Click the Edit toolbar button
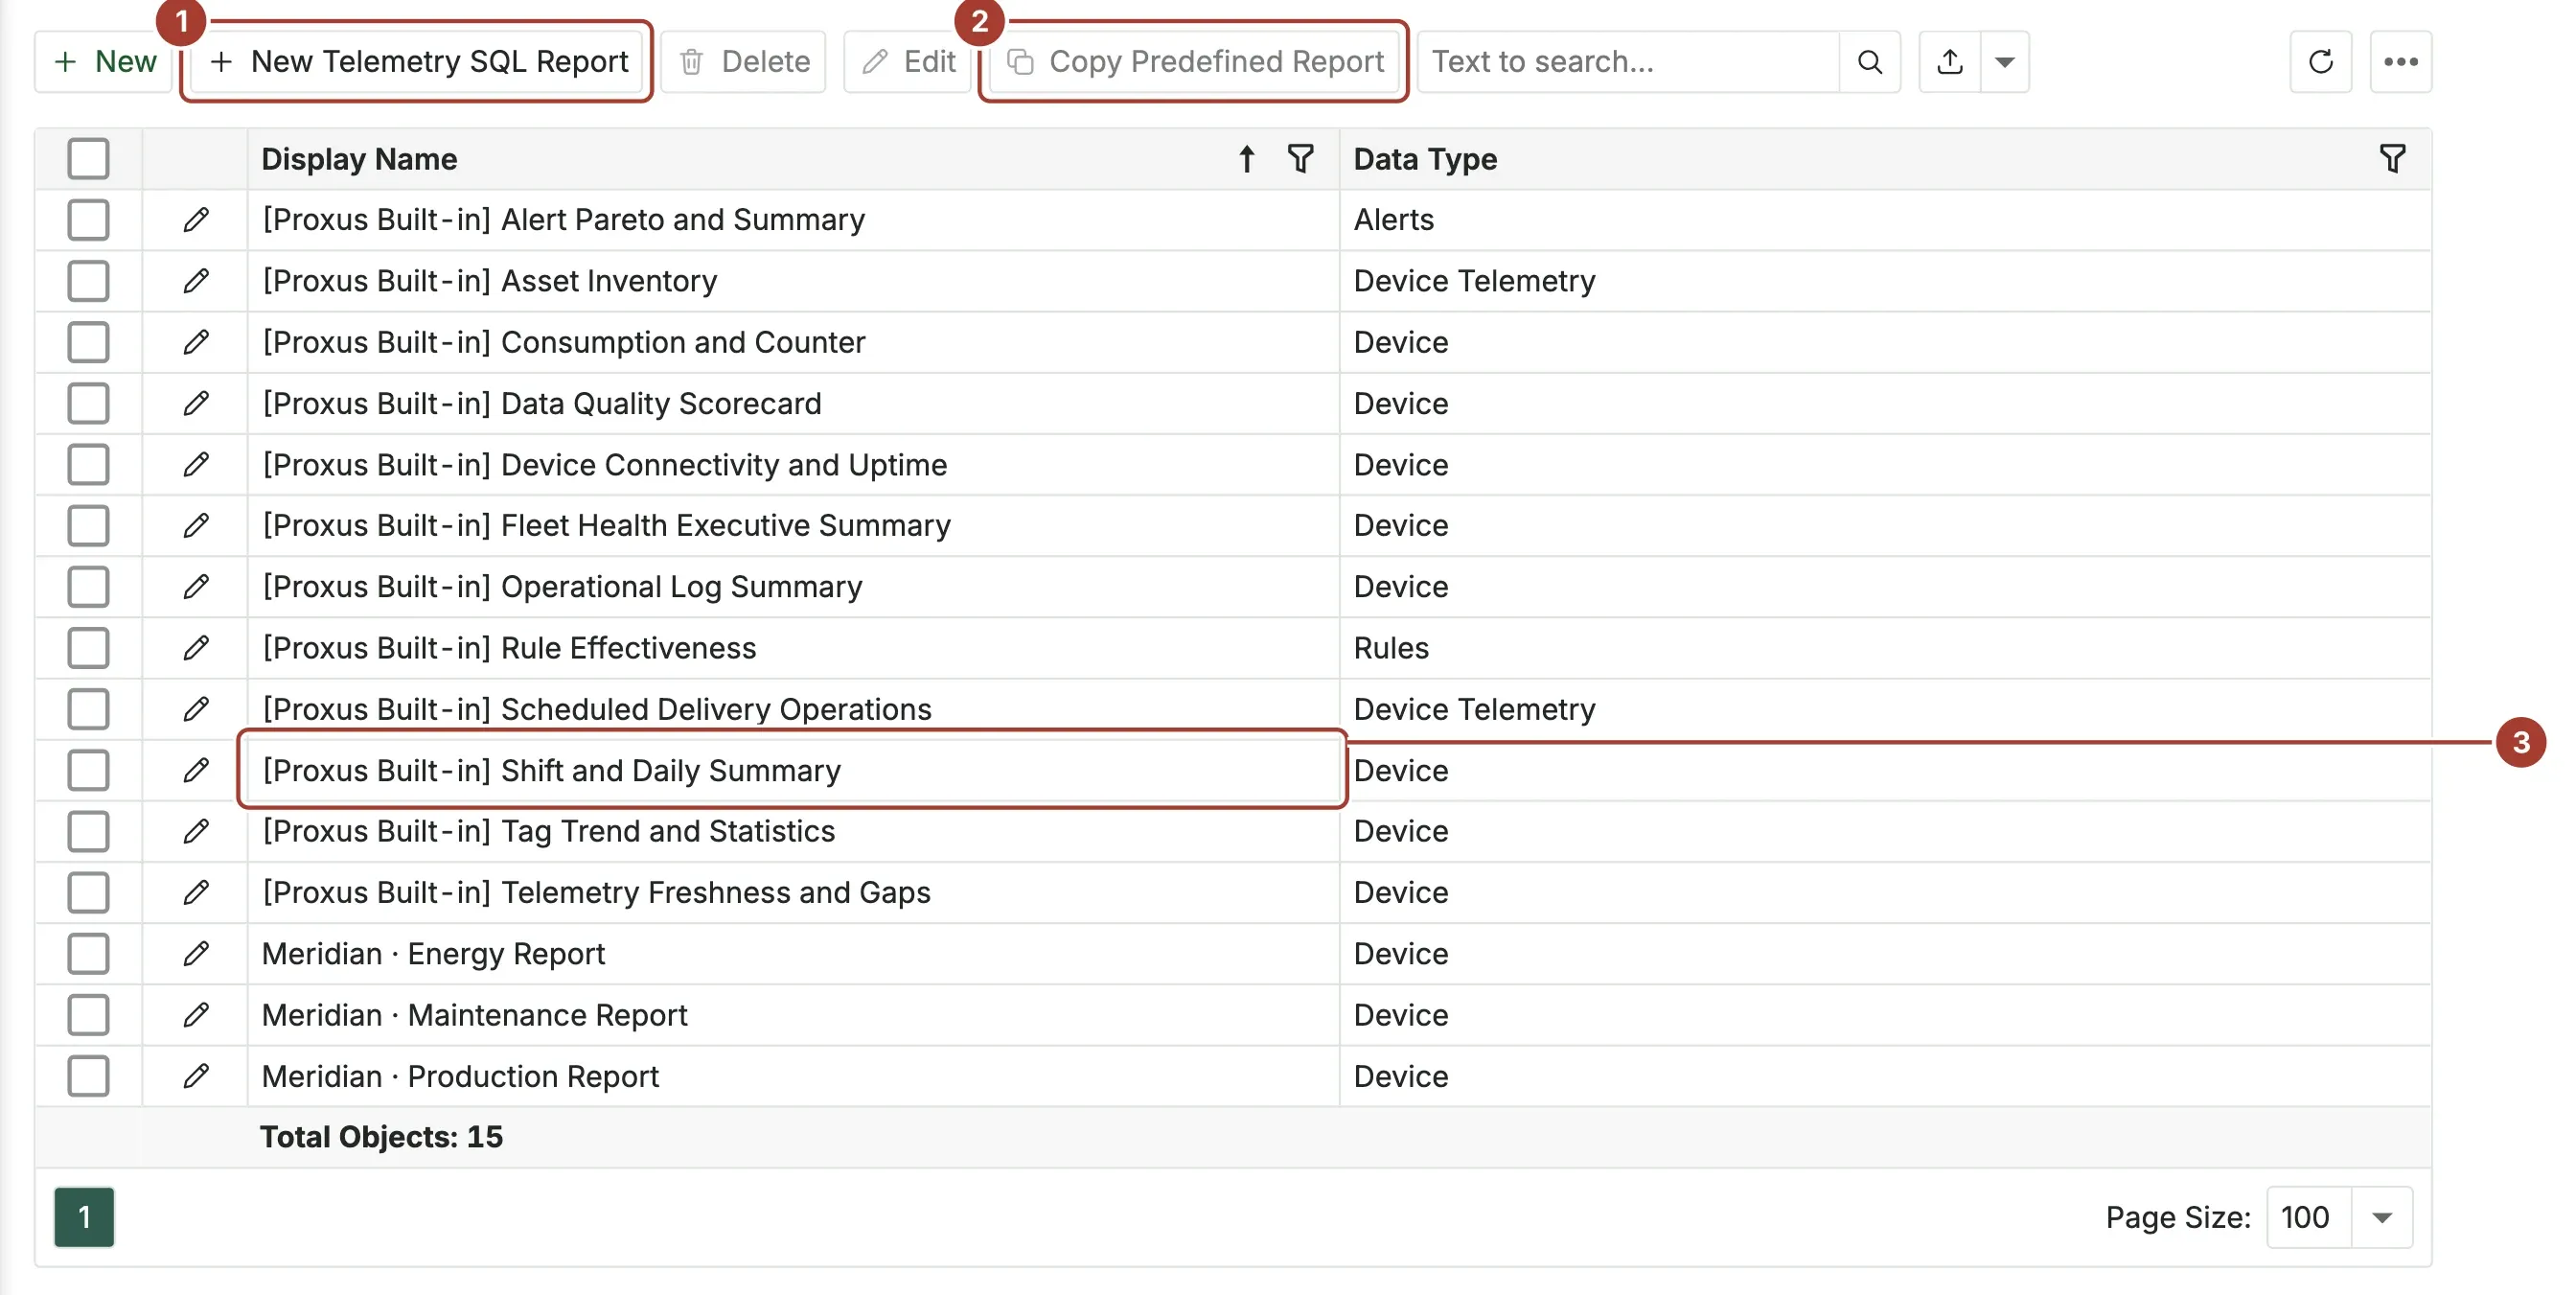Screen dimensions: 2576x1295 pyautogui.click(x=907, y=62)
